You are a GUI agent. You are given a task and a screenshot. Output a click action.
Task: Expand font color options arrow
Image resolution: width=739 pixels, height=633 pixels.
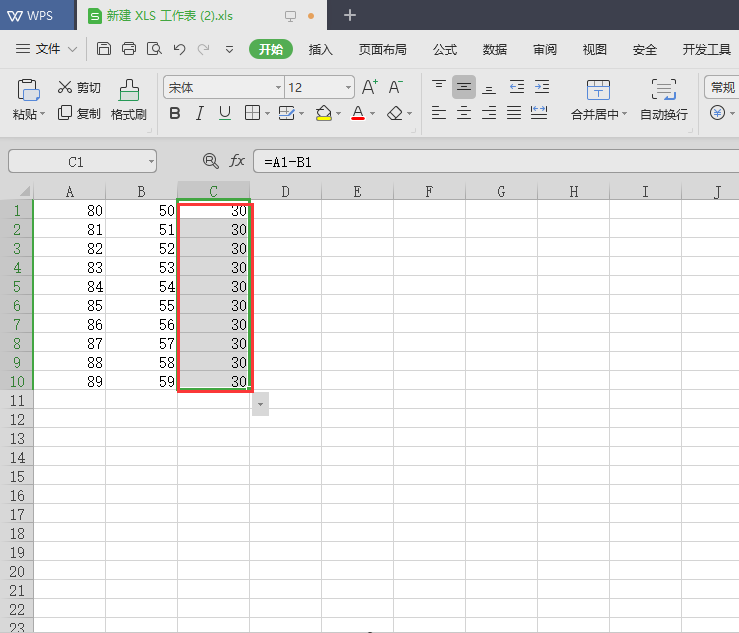point(372,114)
